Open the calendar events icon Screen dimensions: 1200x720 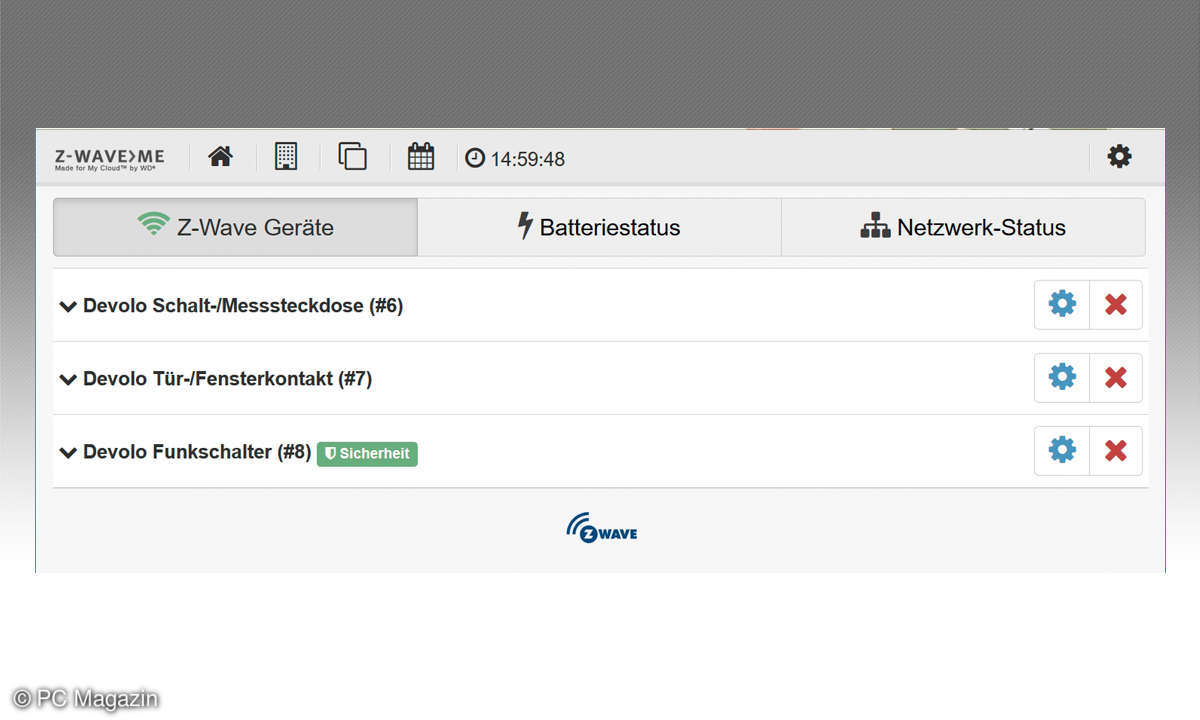(x=421, y=156)
